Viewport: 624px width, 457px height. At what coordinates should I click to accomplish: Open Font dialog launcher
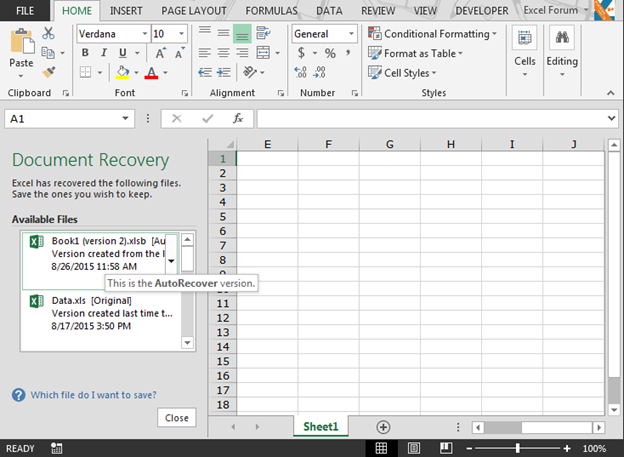185,93
